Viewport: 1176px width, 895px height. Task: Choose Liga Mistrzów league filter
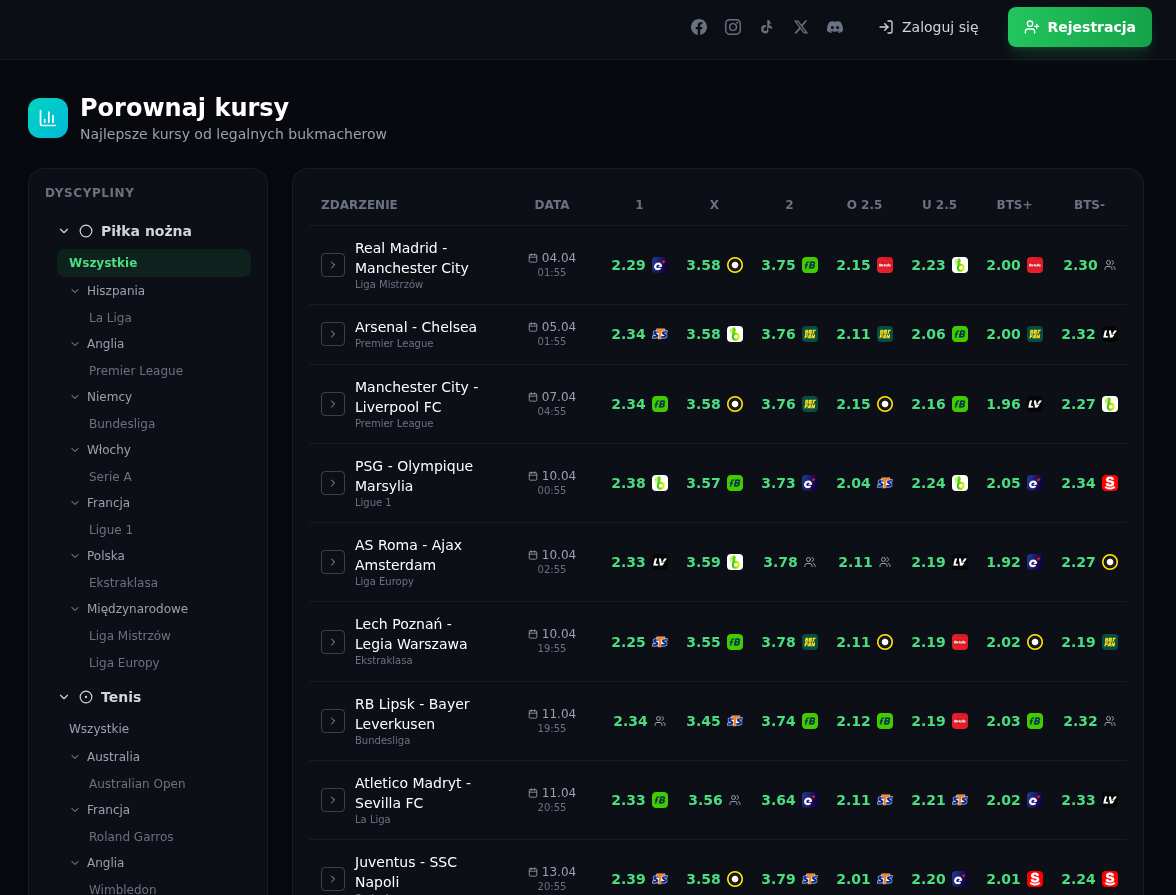pyautogui.click(x=130, y=636)
